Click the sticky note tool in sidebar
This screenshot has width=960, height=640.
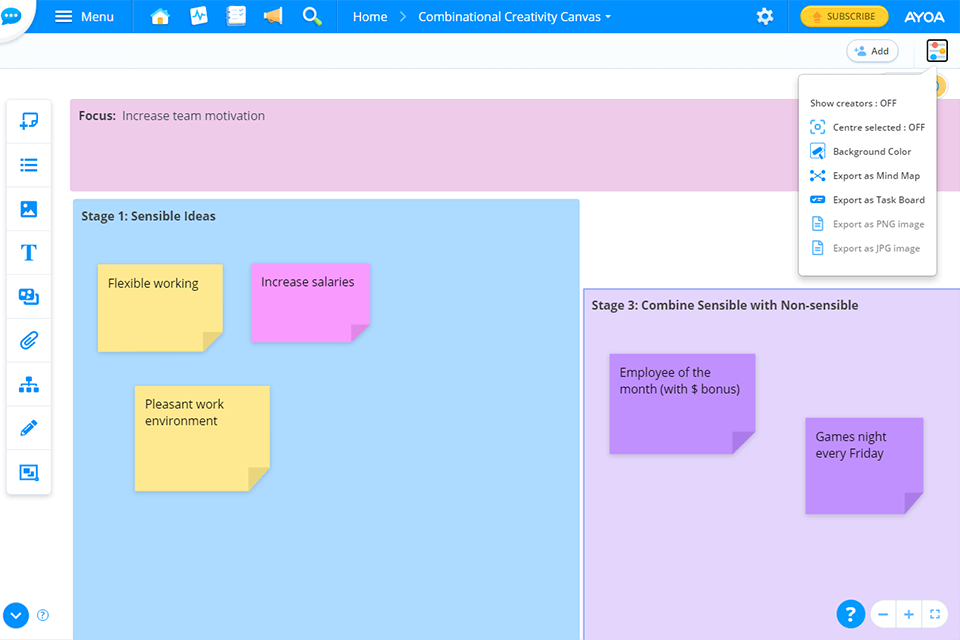(x=29, y=122)
